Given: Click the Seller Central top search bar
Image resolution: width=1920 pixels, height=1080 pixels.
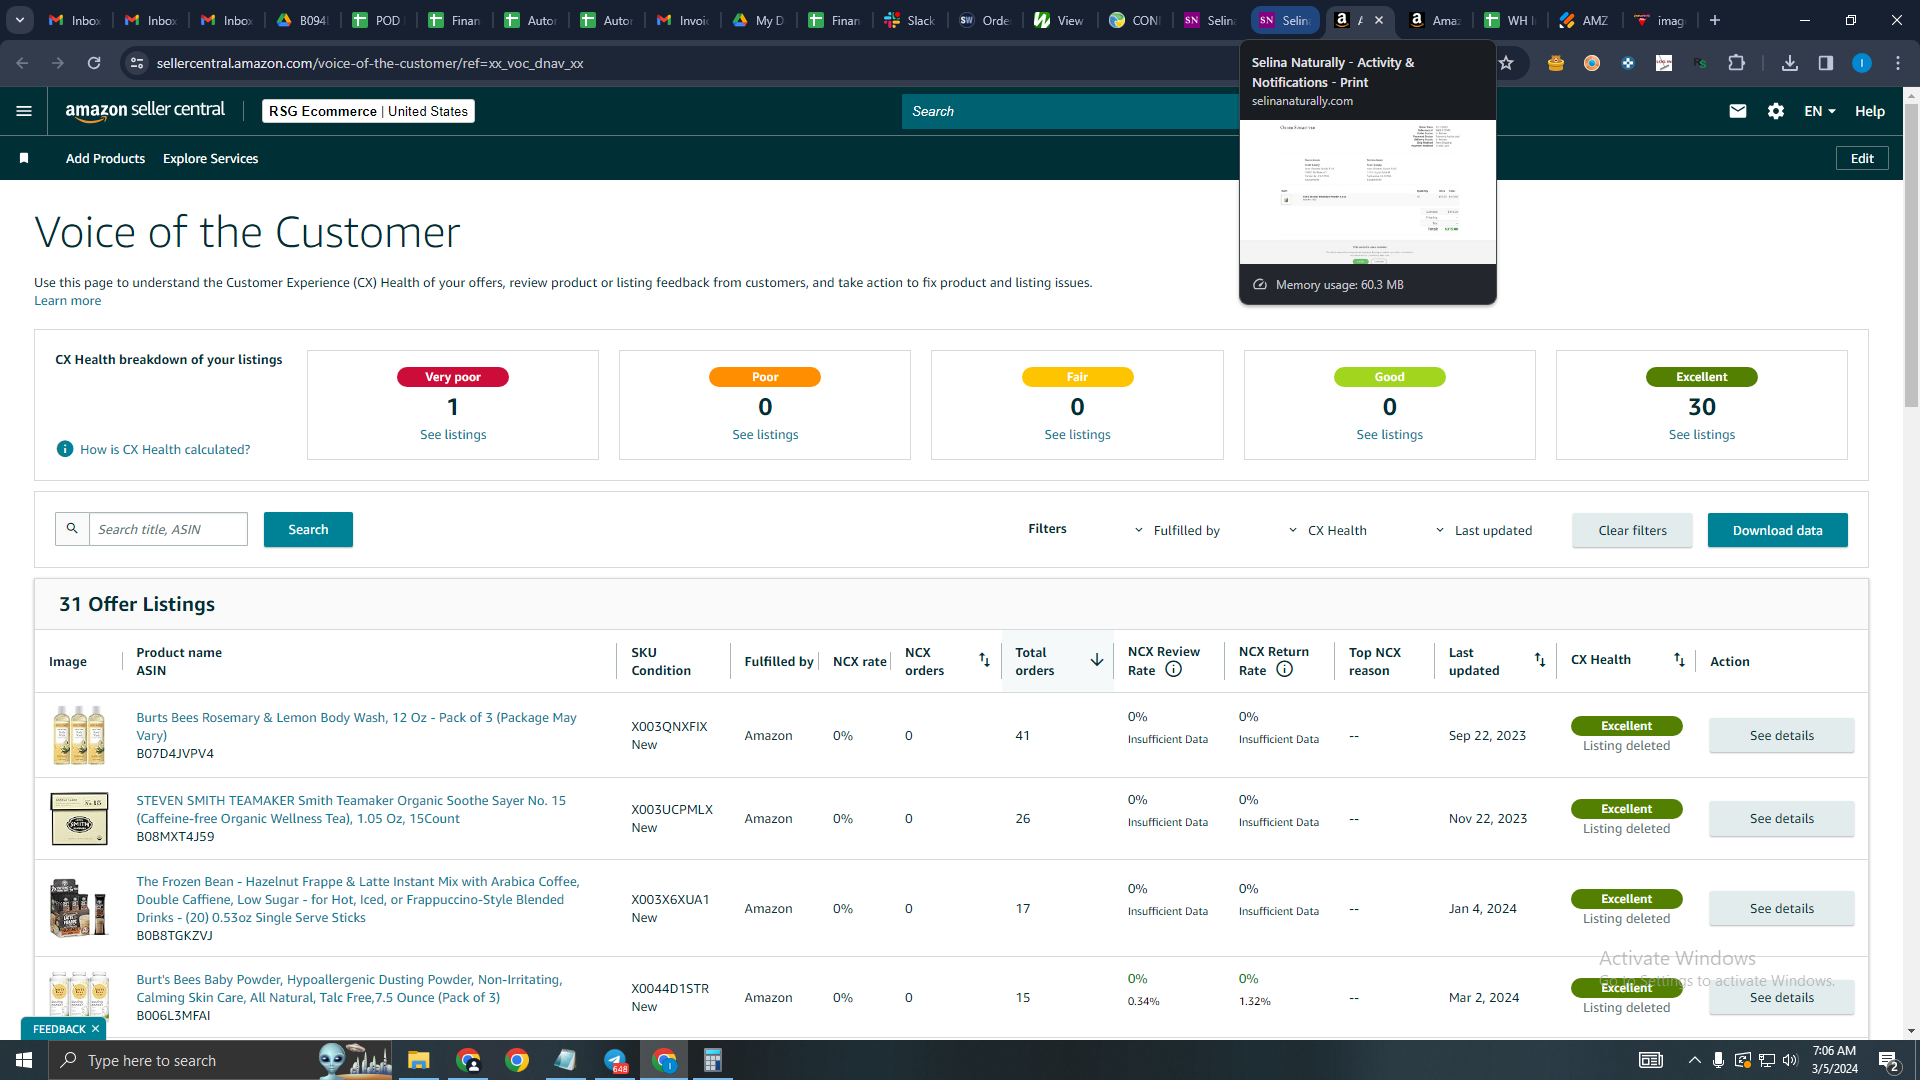Looking at the screenshot, I should 1070,111.
